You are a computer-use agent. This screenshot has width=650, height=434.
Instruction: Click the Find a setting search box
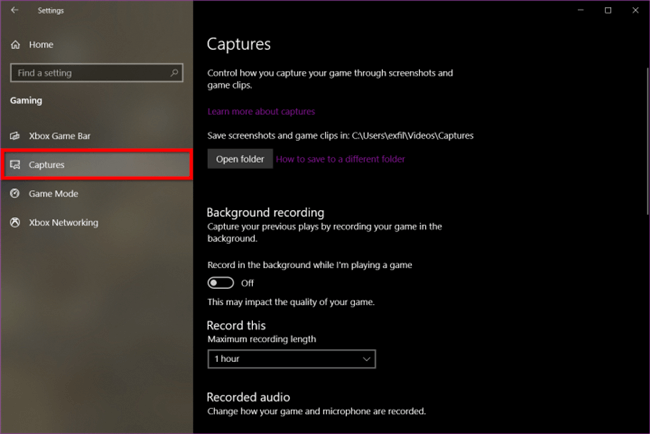click(x=90, y=73)
